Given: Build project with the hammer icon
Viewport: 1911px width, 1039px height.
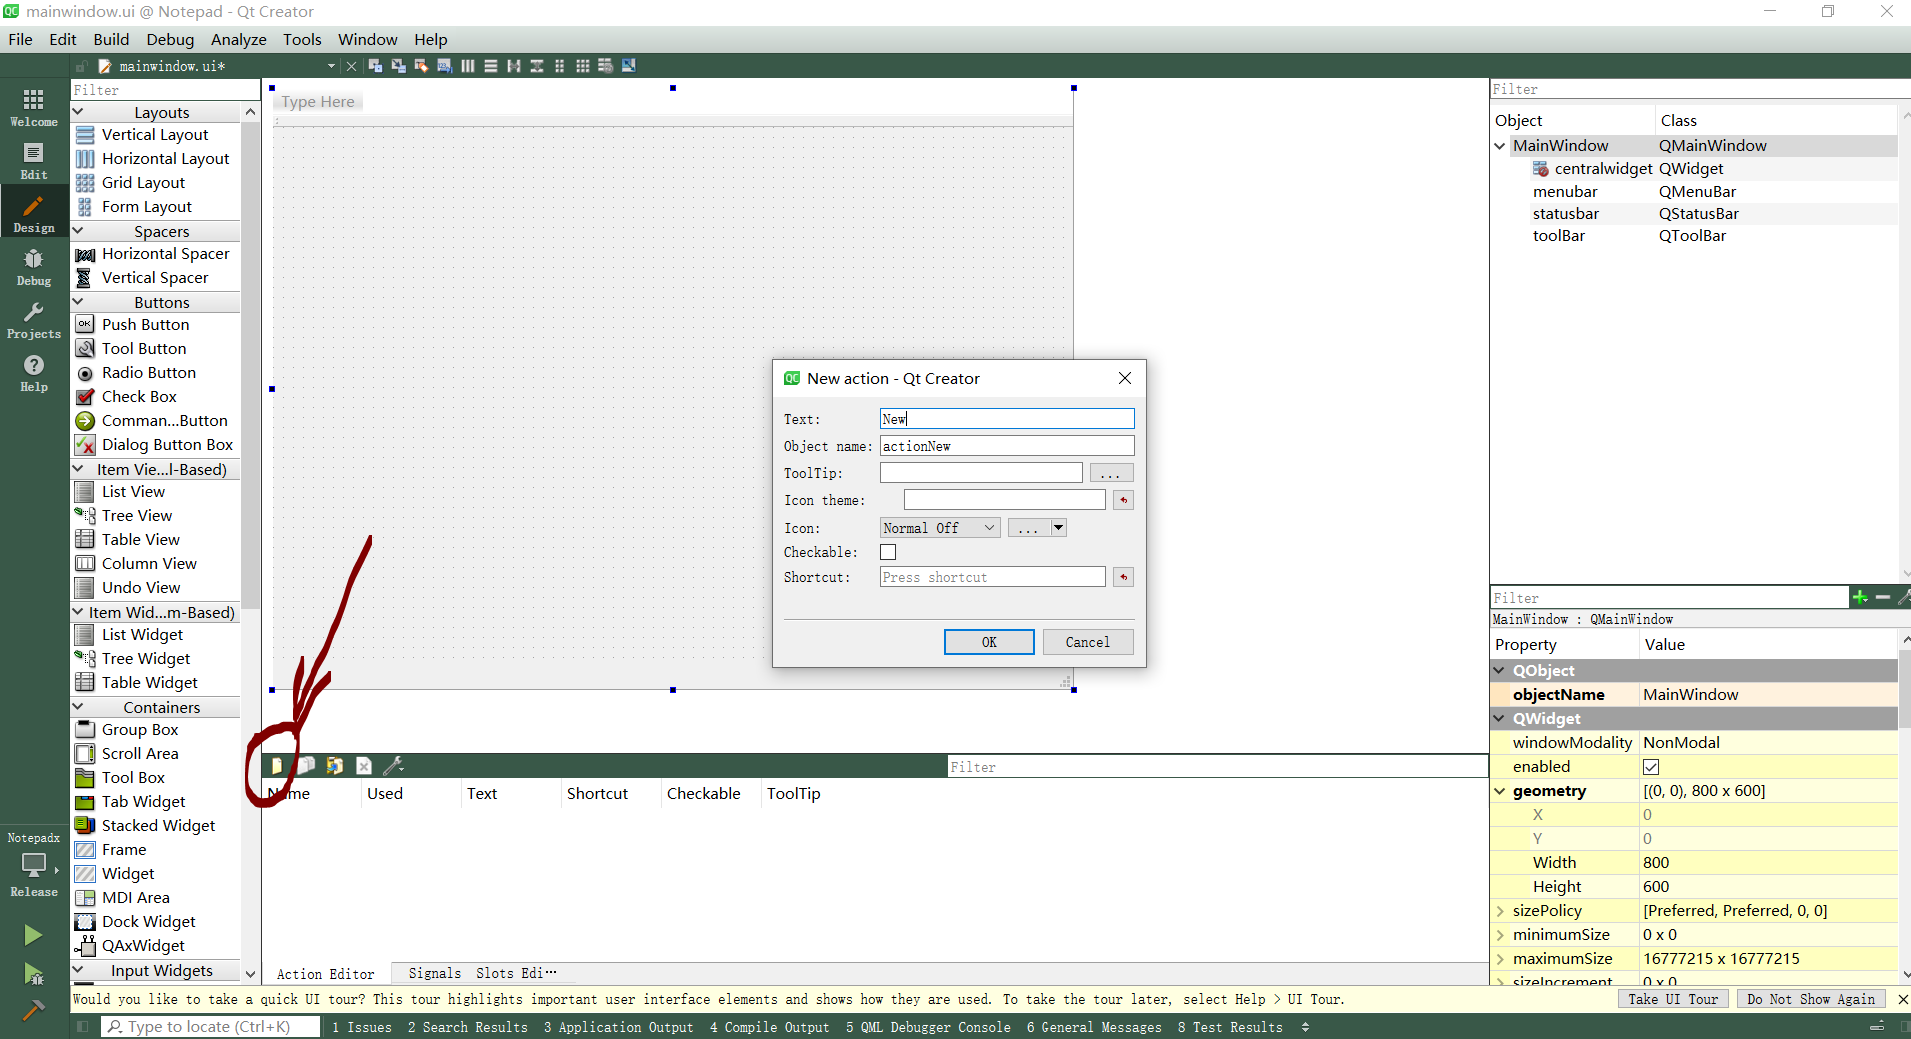Looking at the screenshot, I should [x=33, y=1010].
